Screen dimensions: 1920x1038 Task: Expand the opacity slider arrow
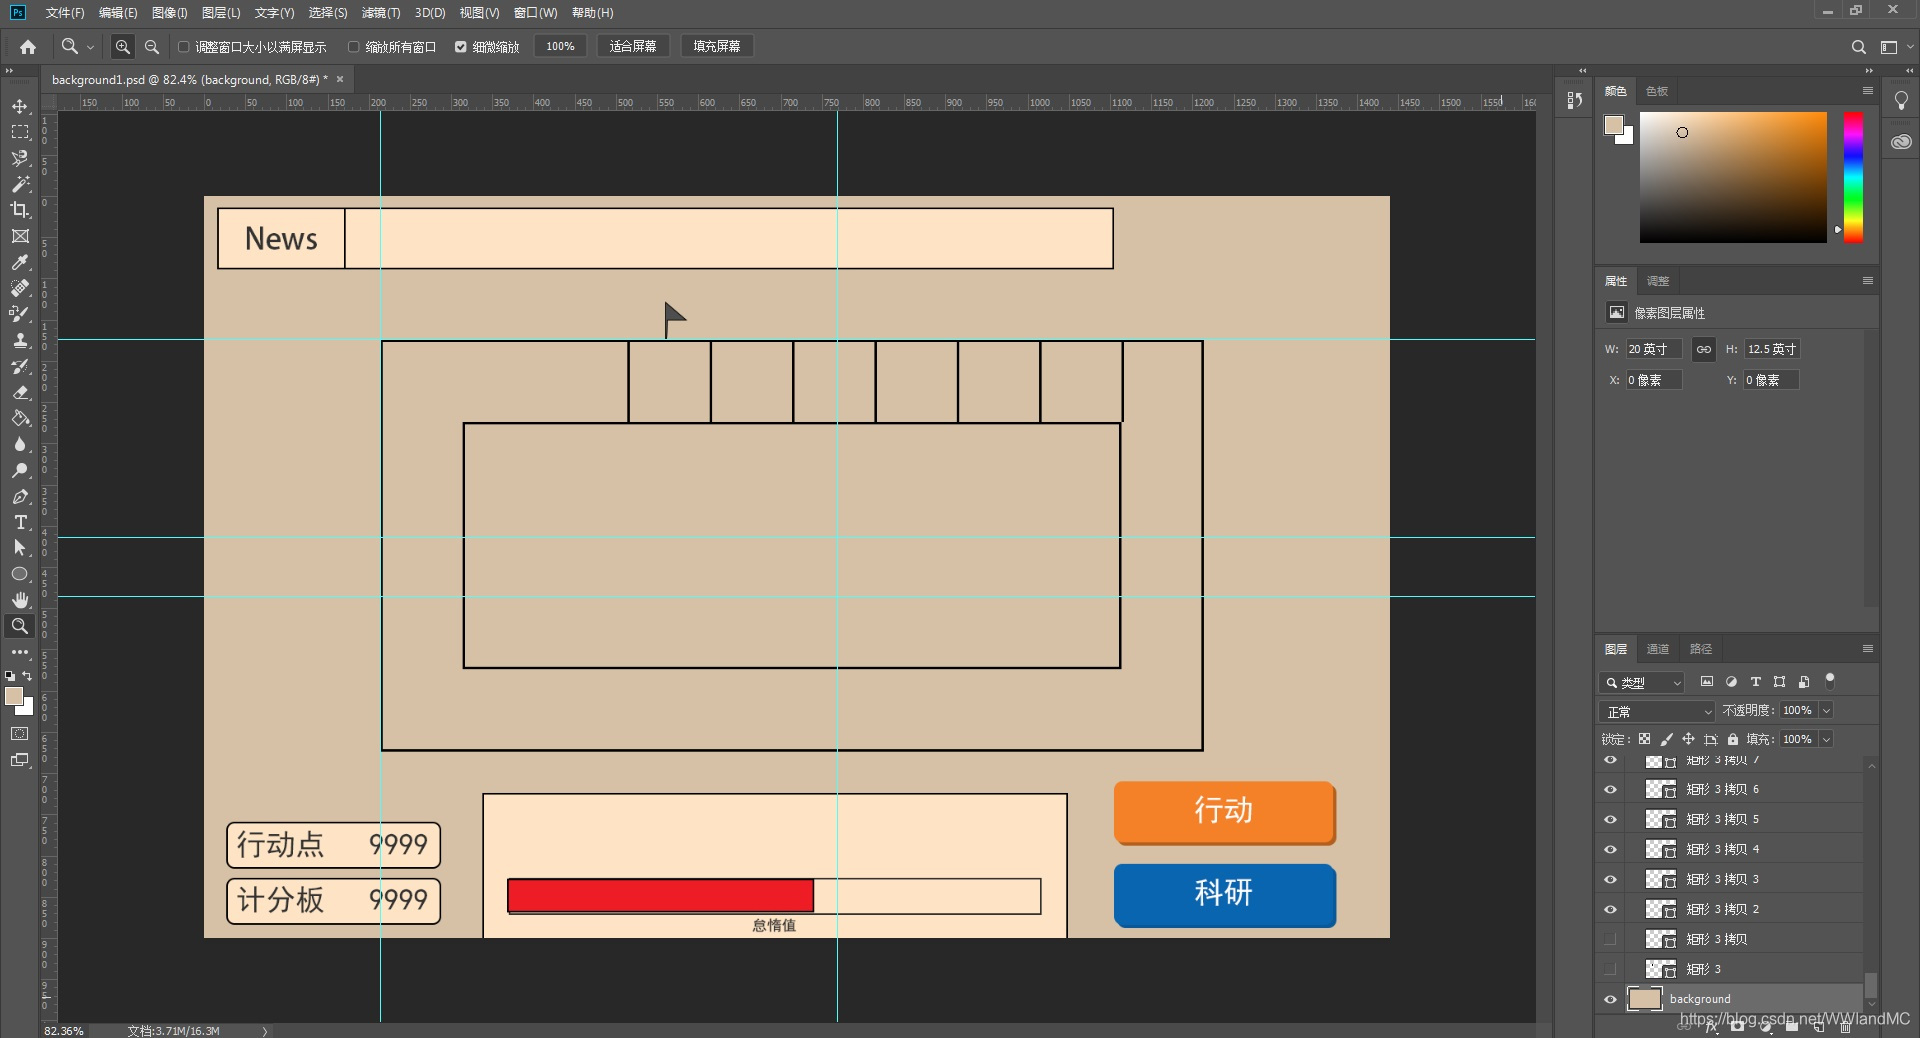1826,710
